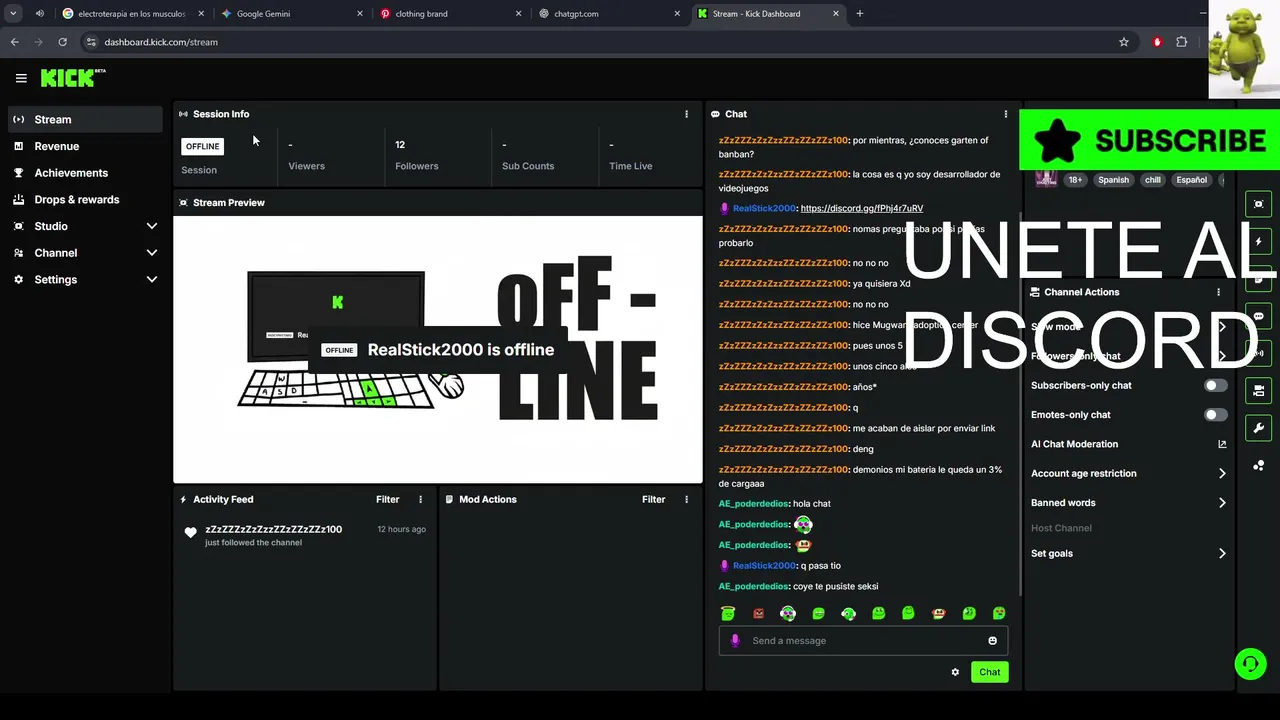Open Banned words chevron
The width and height of the screenshot is (1280, 720).
click(1222, 503)
